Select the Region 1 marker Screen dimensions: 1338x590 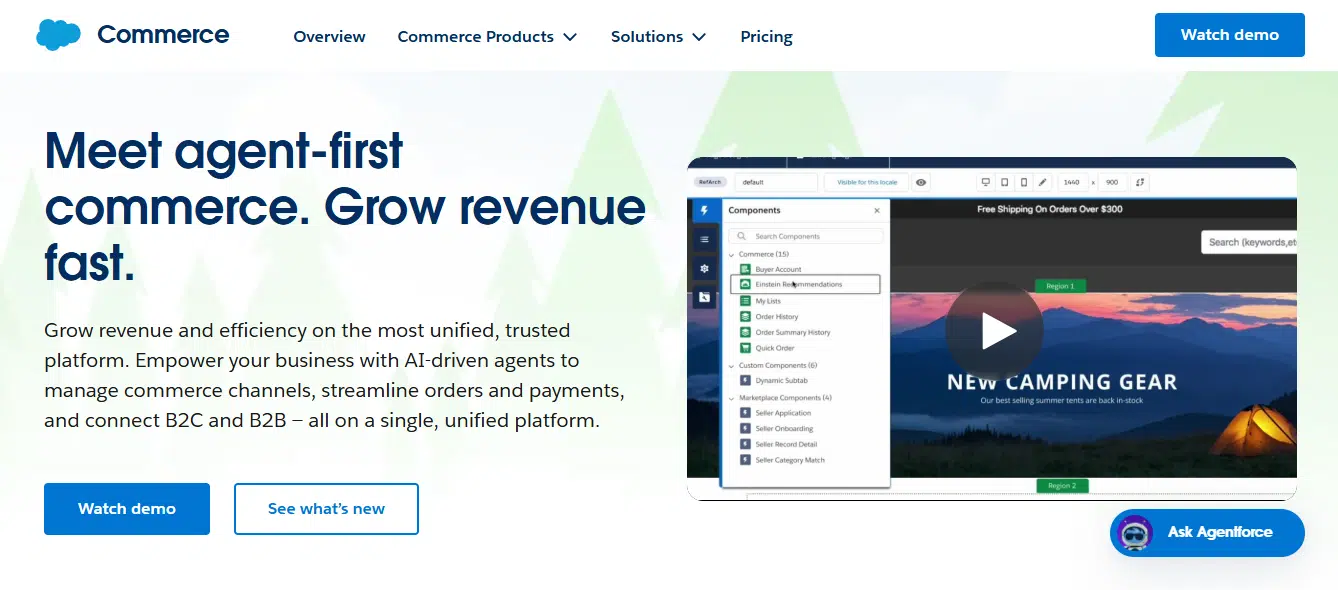pyautogui.click(x=1060, y=286)
